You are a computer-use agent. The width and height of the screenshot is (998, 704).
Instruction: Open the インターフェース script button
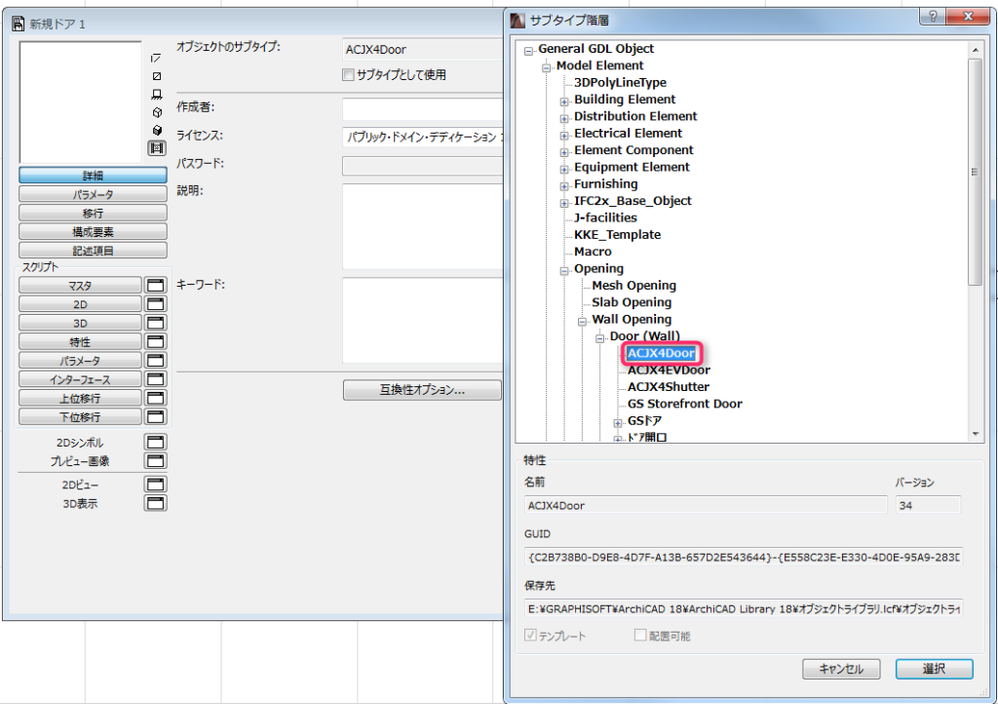pos(80,379)
